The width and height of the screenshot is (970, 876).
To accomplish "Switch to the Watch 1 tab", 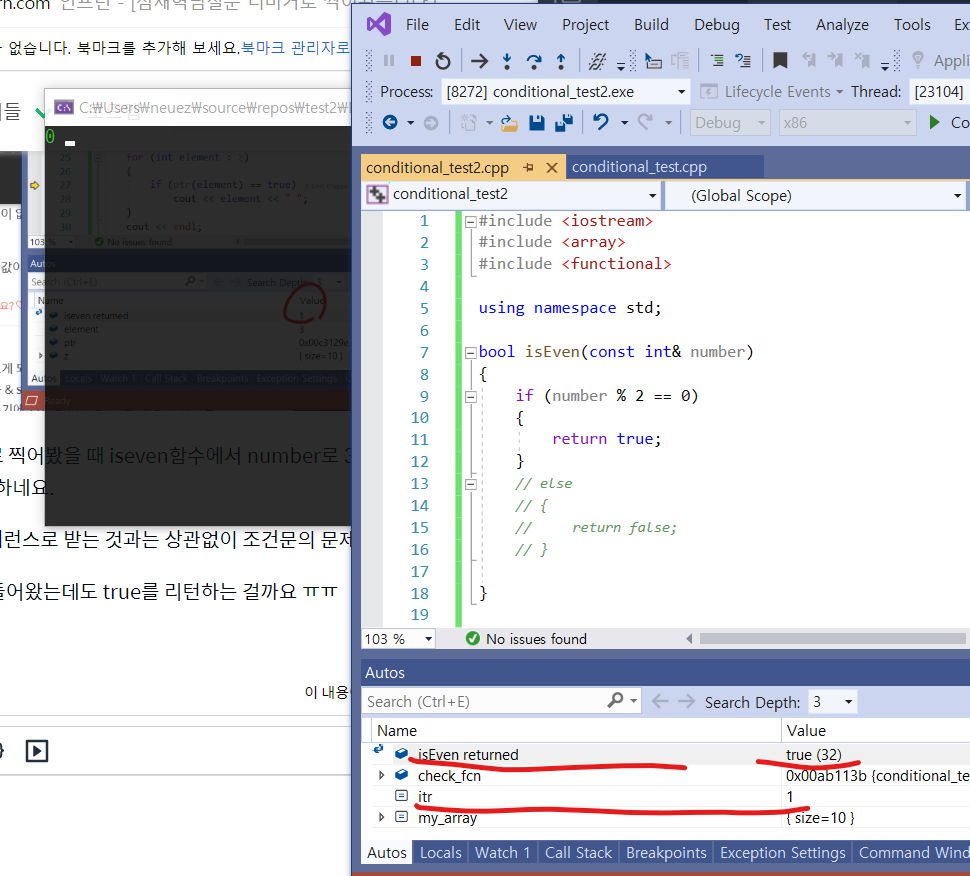I will 502,852.
